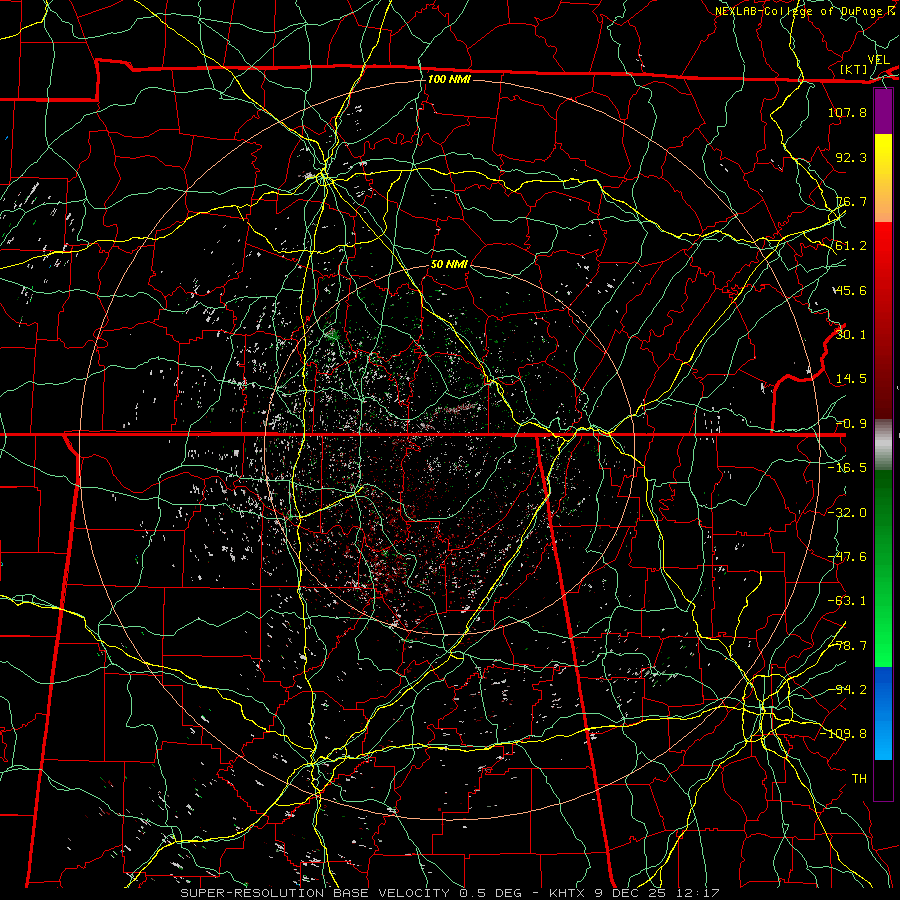Image resolution: width=900 pixels, height=900 pixels.
Task: Select the 76.7 velocity scale value
Action: (851, 201)
